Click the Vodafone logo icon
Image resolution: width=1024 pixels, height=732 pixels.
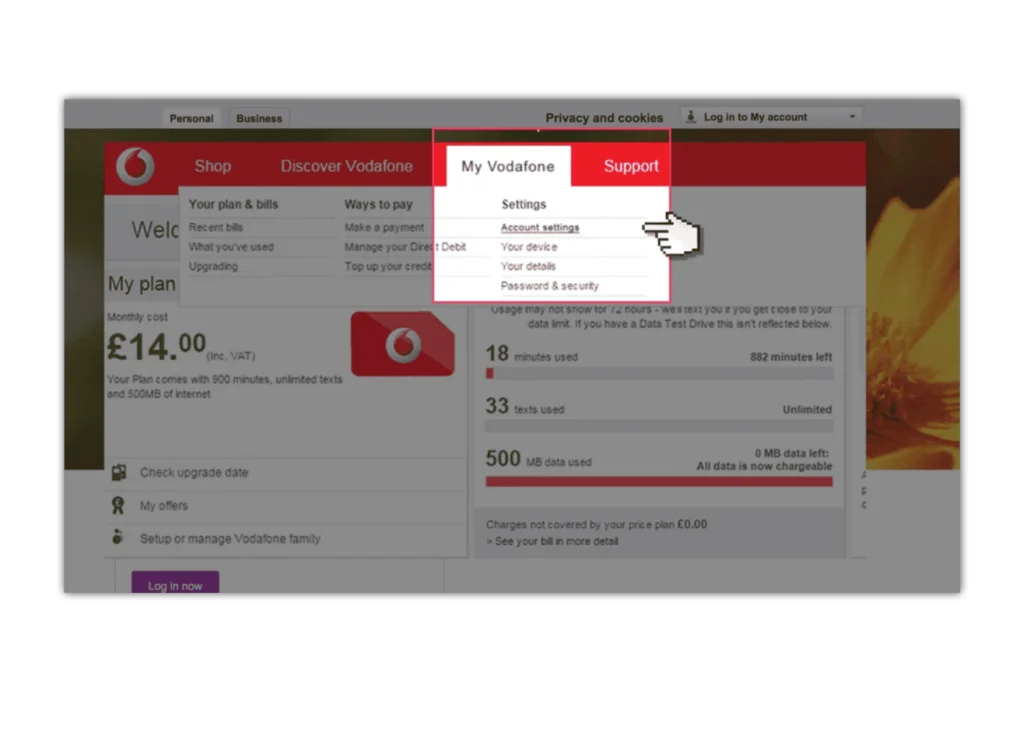tap(135, 167)
